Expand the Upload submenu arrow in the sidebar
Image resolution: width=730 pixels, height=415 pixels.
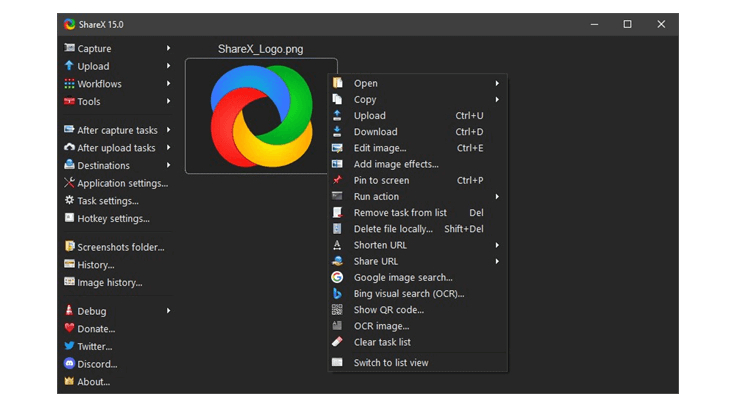tap(169, 66)
